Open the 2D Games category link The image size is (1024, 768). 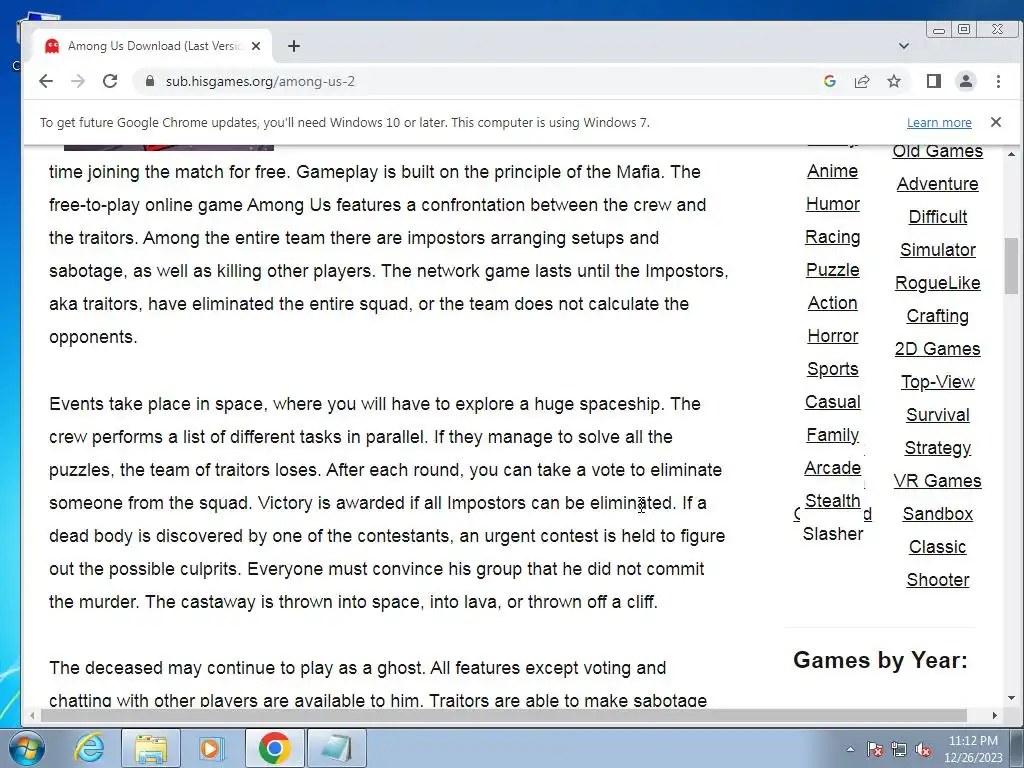click(x=938, y=349)
